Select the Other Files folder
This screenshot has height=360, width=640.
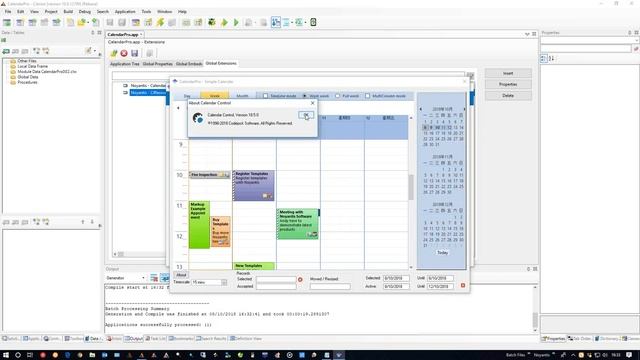pyautogui.click(x=27, y=61)
